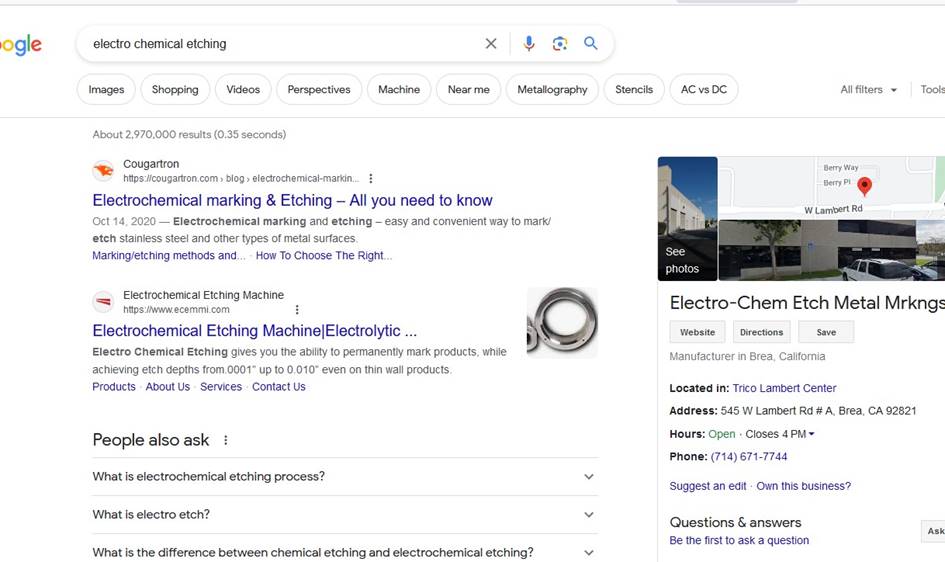Select the Metallography filter chip
This screenshot has height=562, width=945.
click(x=552, y=90)
